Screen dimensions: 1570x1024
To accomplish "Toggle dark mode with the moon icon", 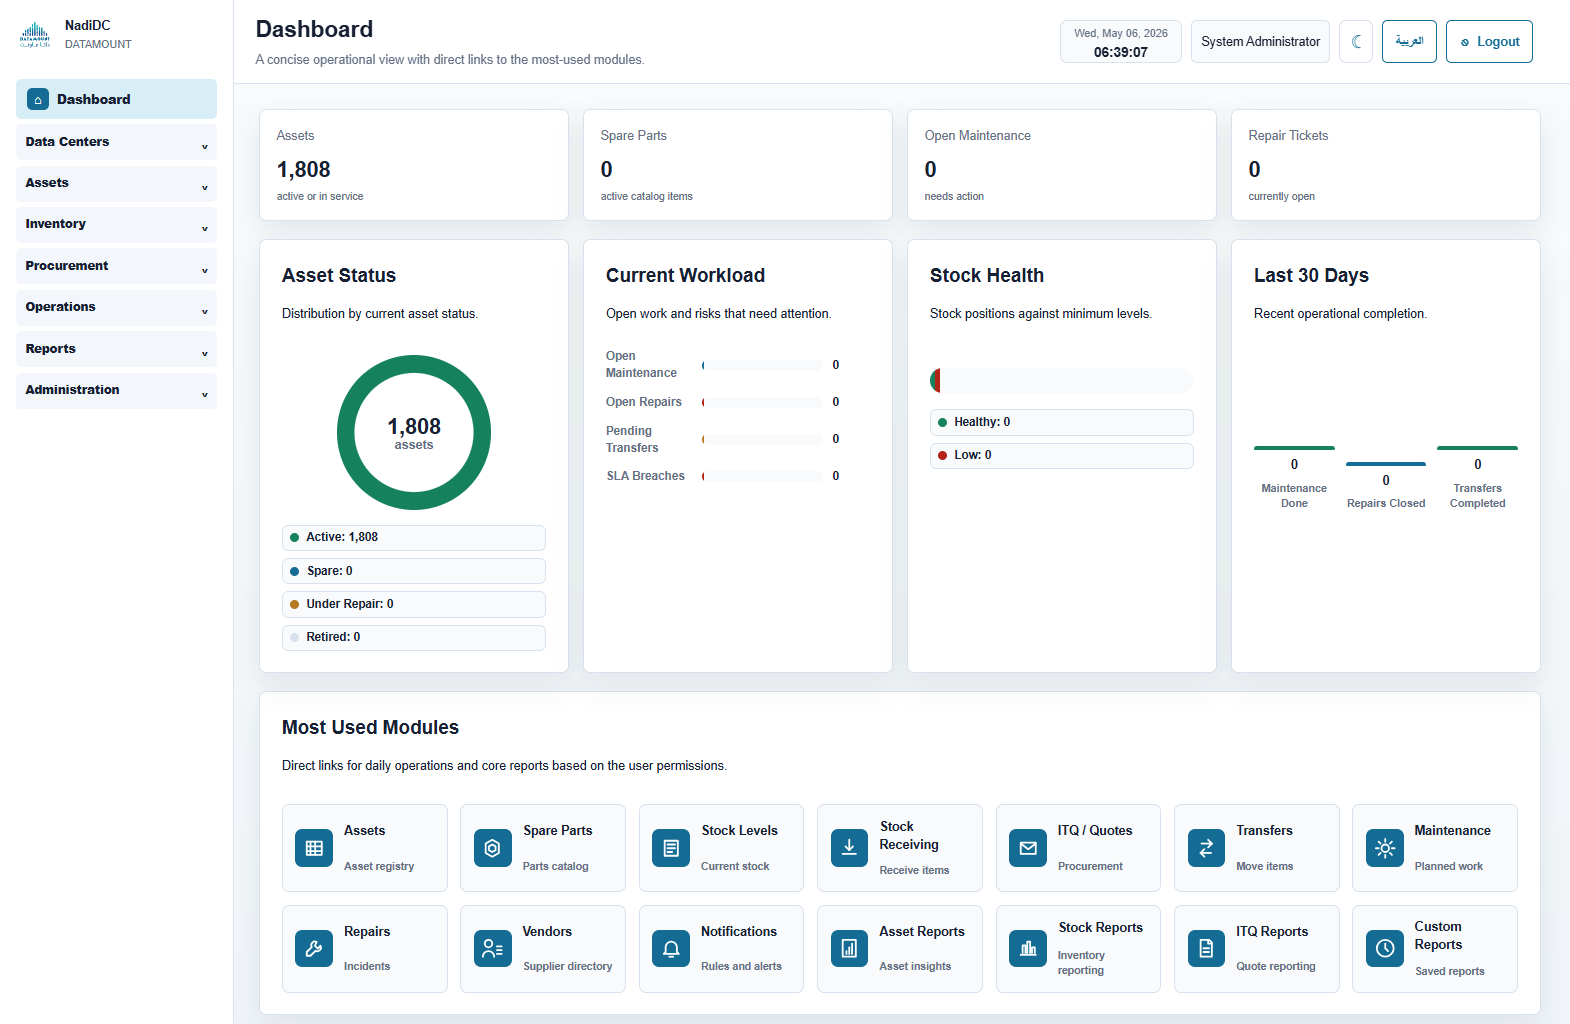I will 1356,42.
